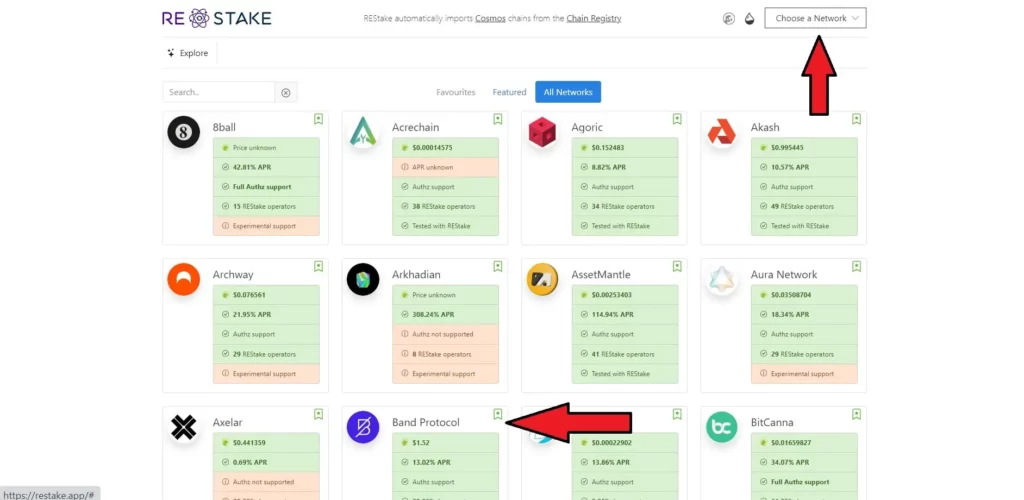Image resolution: width=1024 pixels, height=500 pixels.
Task: Click the REStake logo
Action: tap(216, 18)
